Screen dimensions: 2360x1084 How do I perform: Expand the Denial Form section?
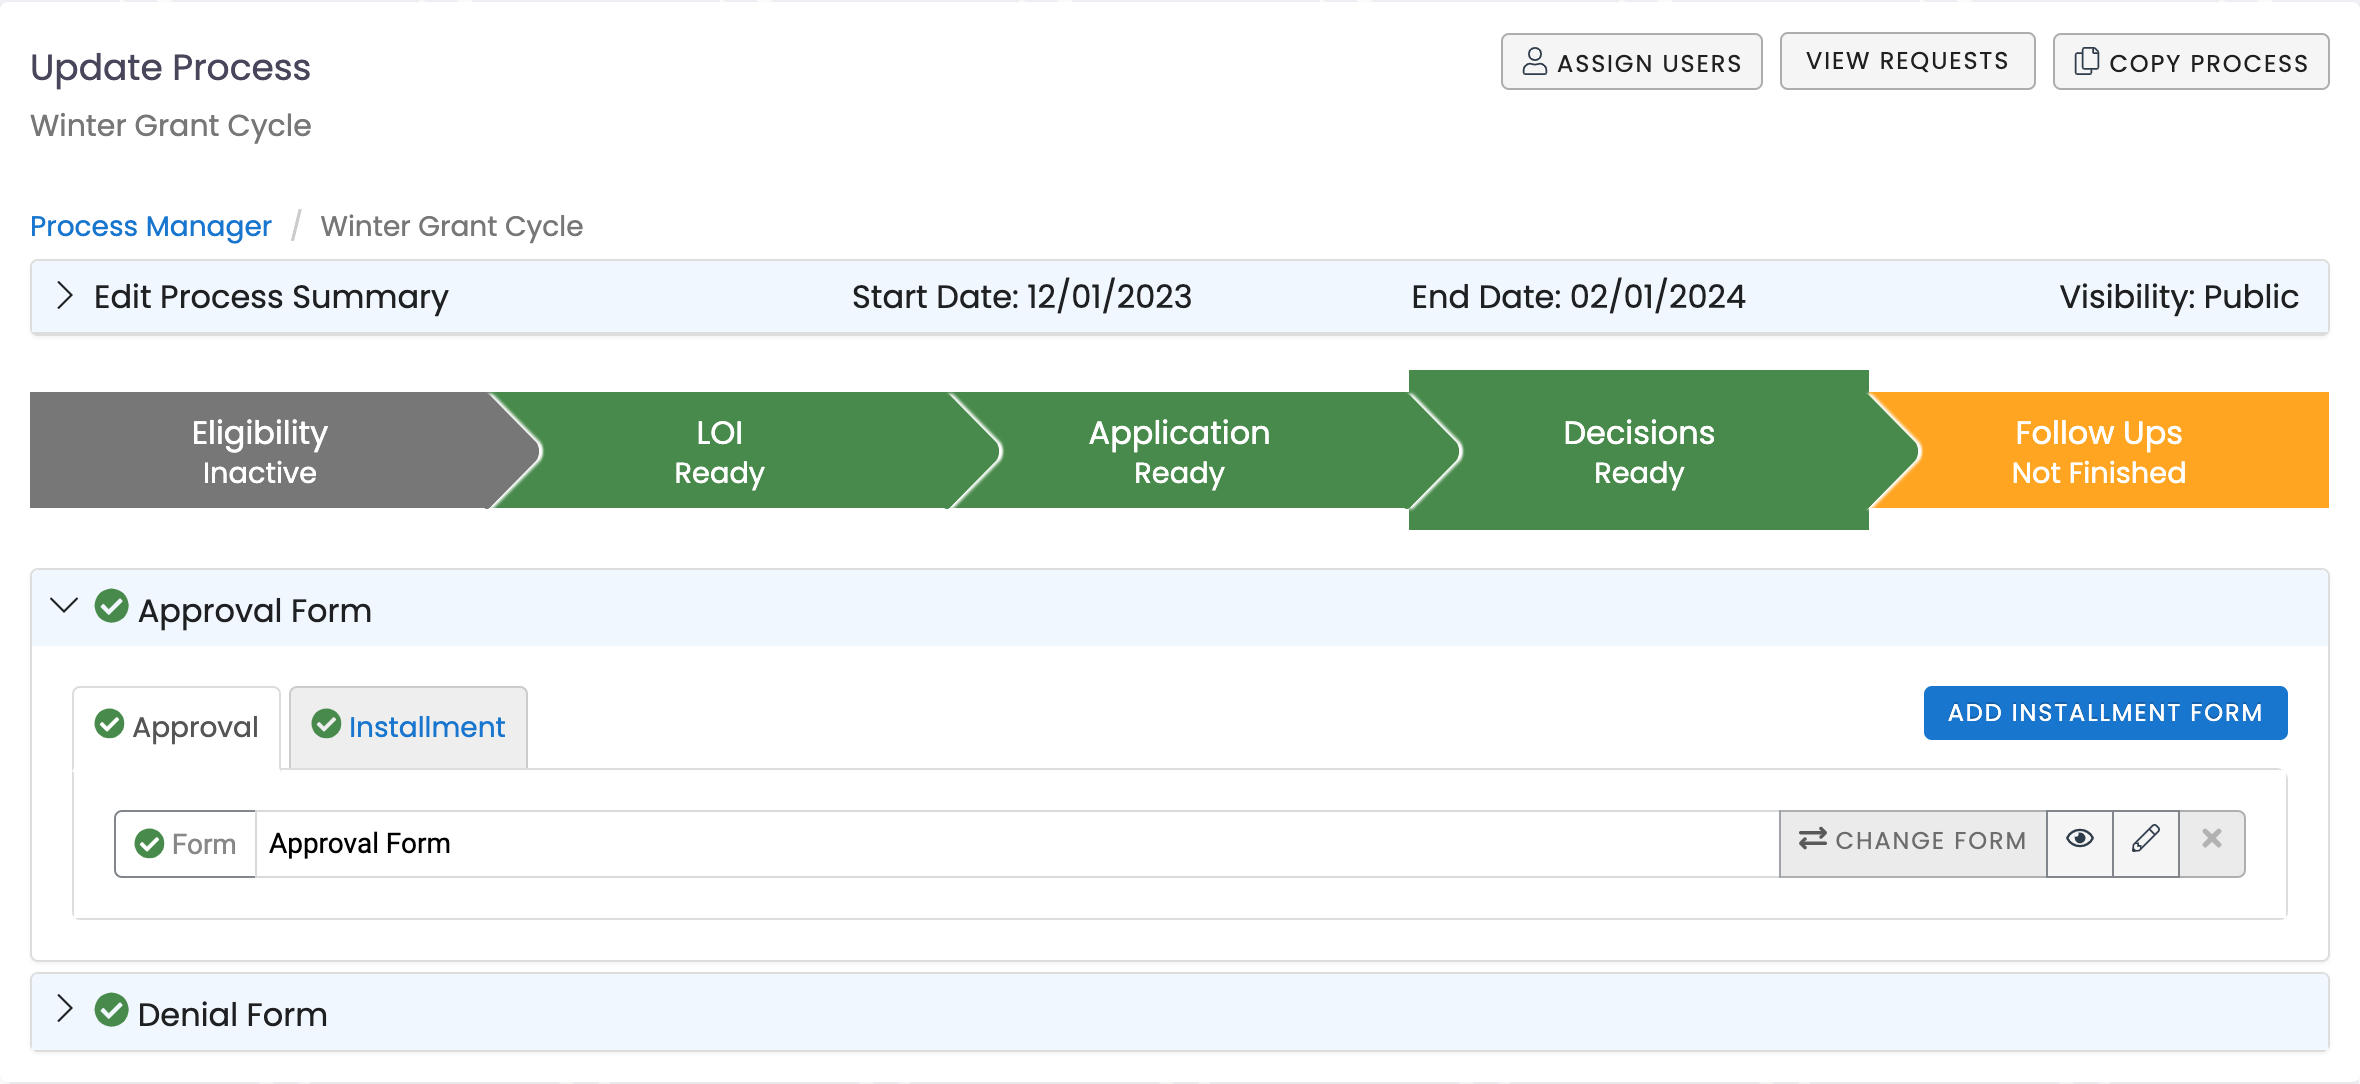pos(65,1011)
